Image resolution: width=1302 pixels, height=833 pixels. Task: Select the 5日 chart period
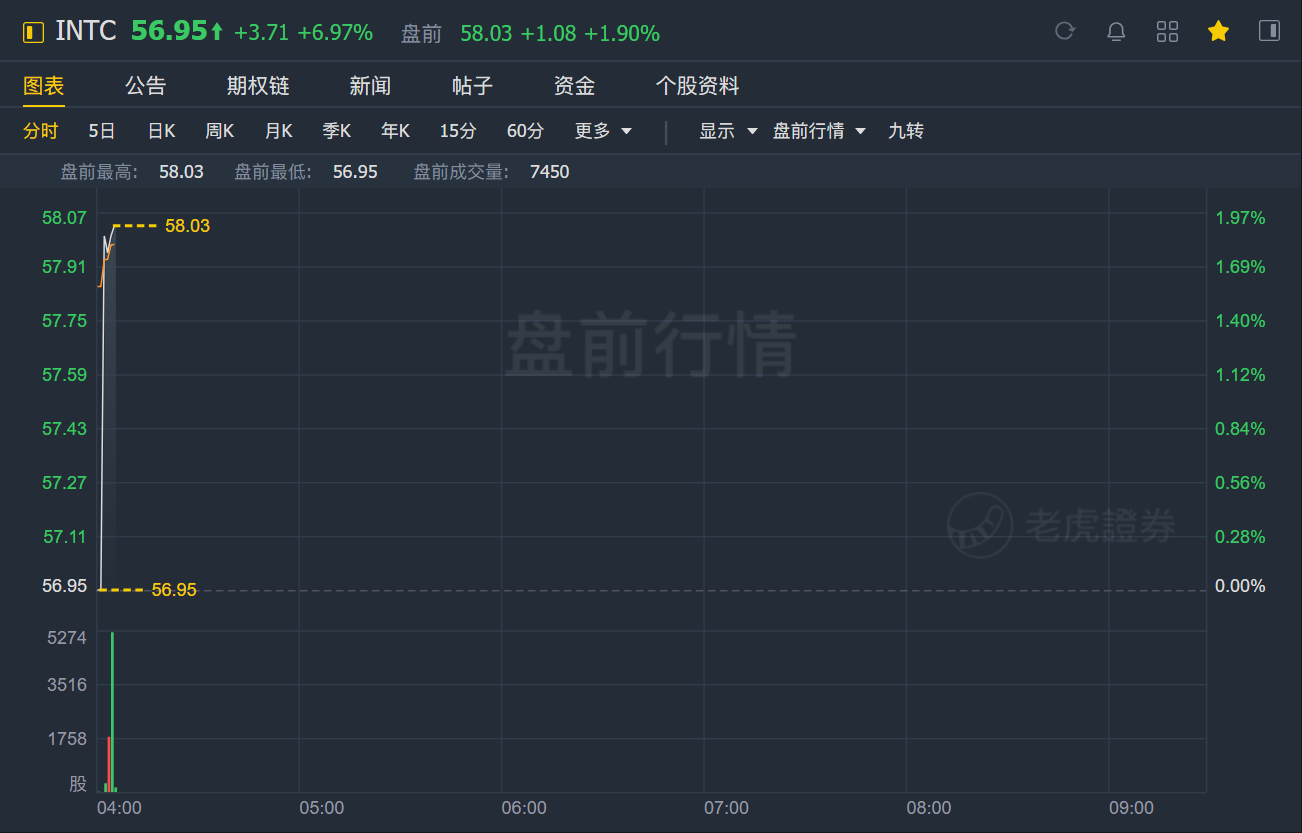click(x=102, y=131)
